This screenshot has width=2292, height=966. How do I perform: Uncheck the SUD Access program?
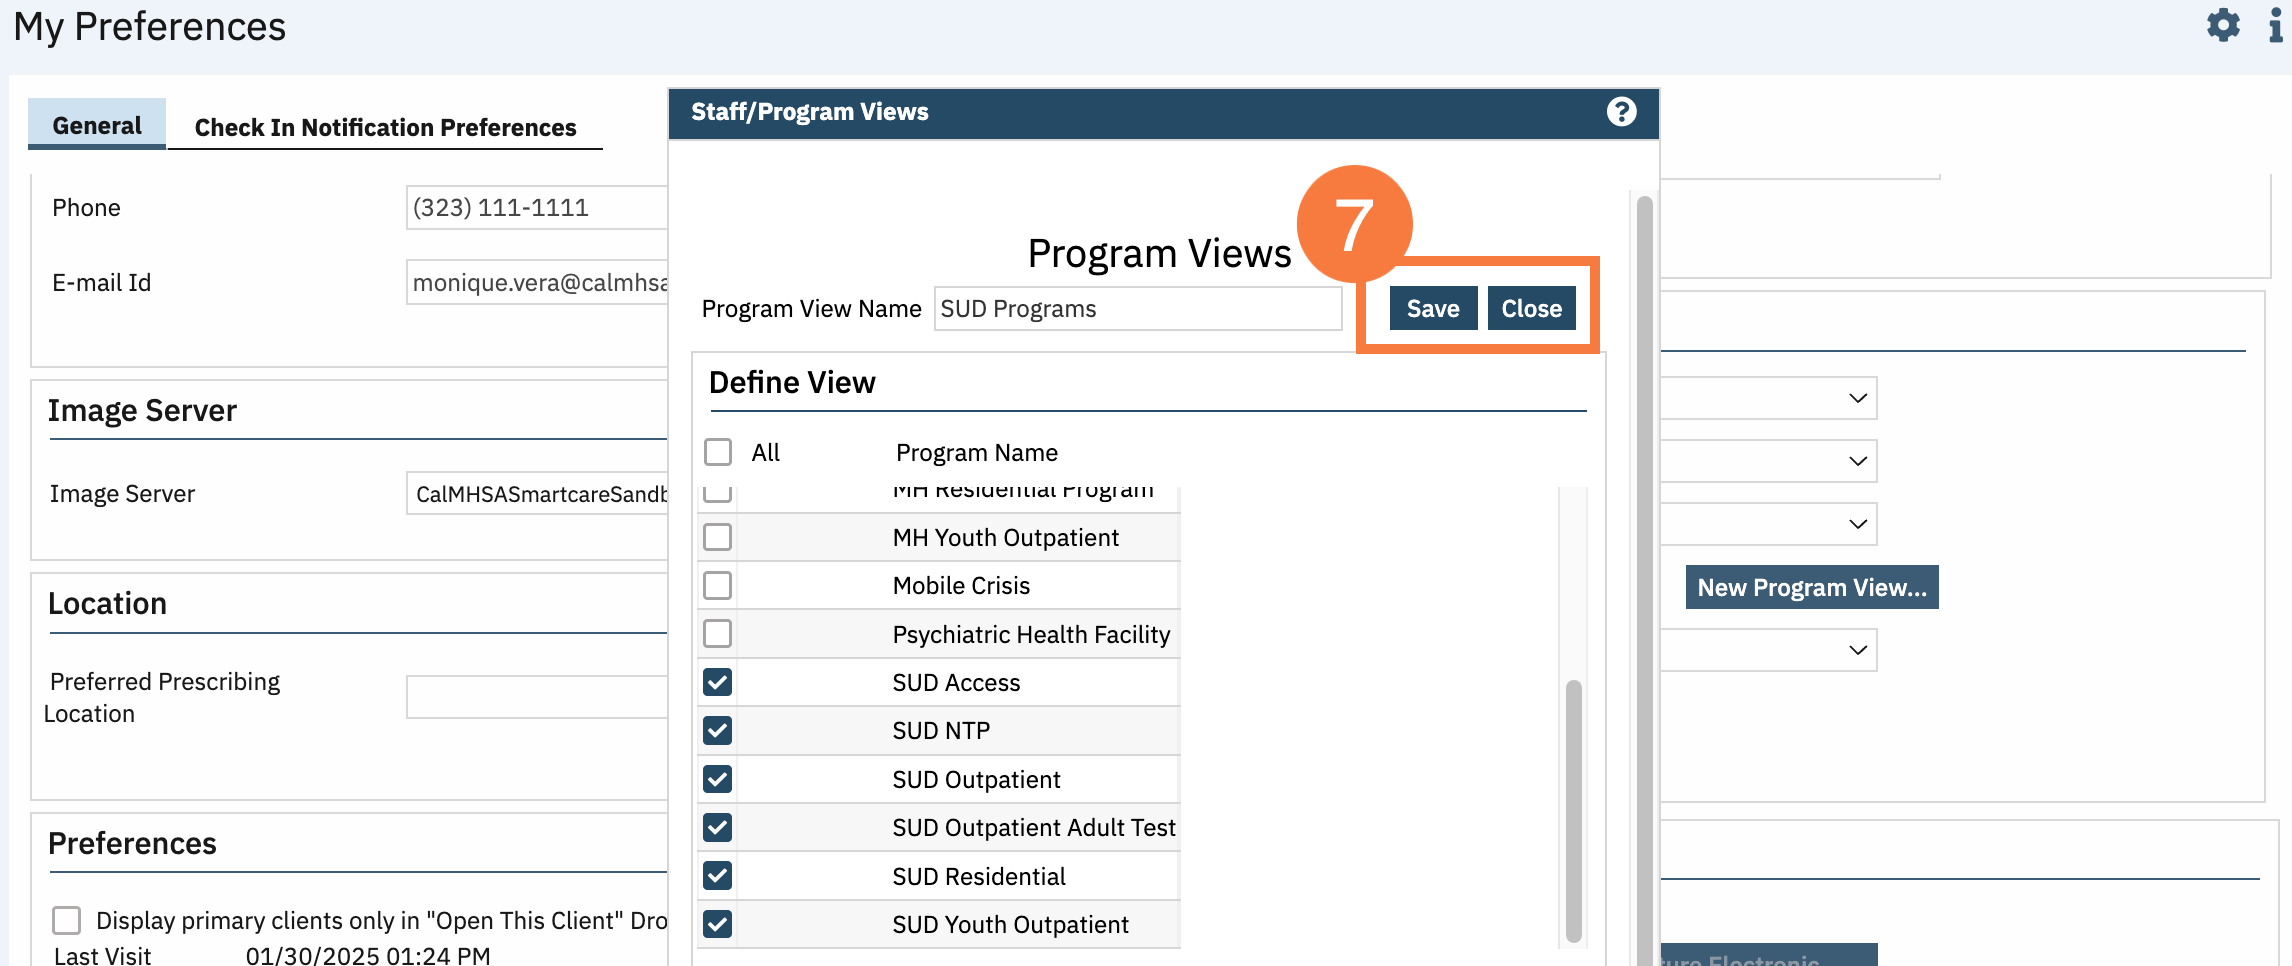click(718, 682)
